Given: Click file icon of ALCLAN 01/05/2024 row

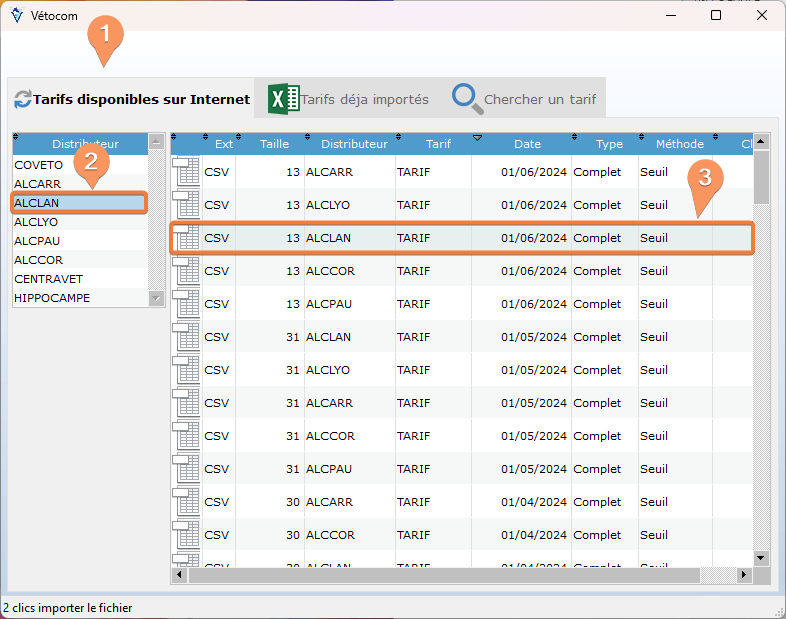Looking at the screenshot, I should pos(186,337).
